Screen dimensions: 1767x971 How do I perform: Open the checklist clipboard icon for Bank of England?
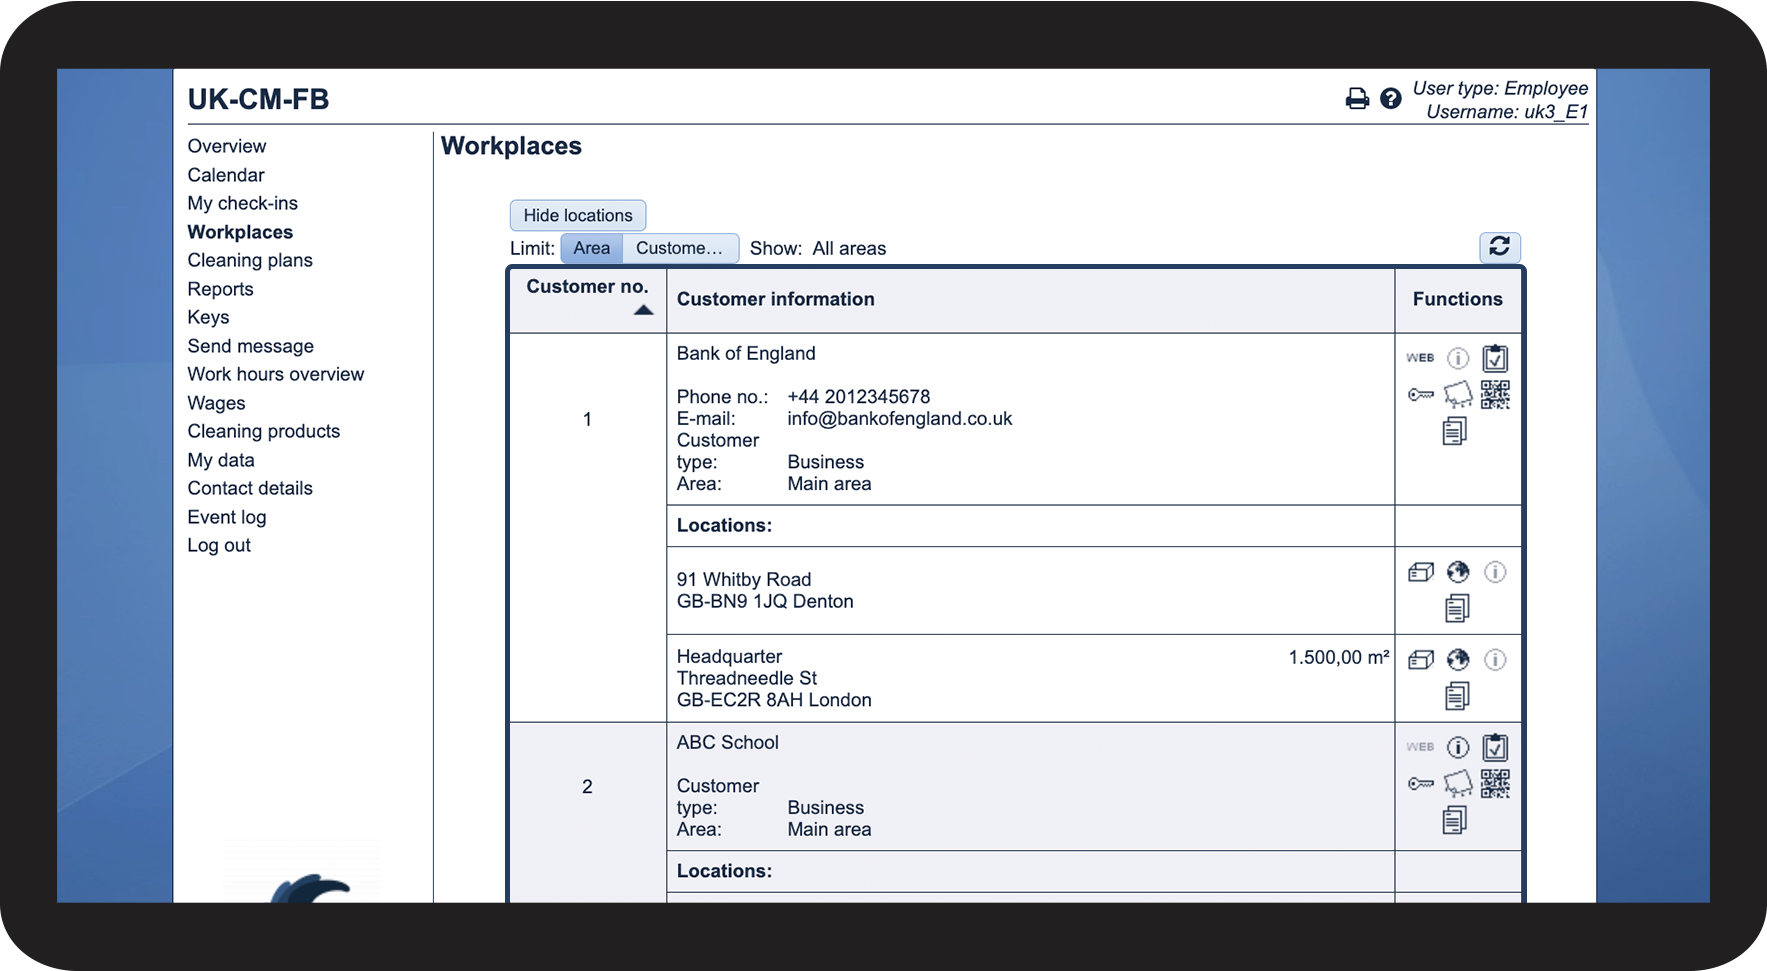click(x=1495, y=358)
